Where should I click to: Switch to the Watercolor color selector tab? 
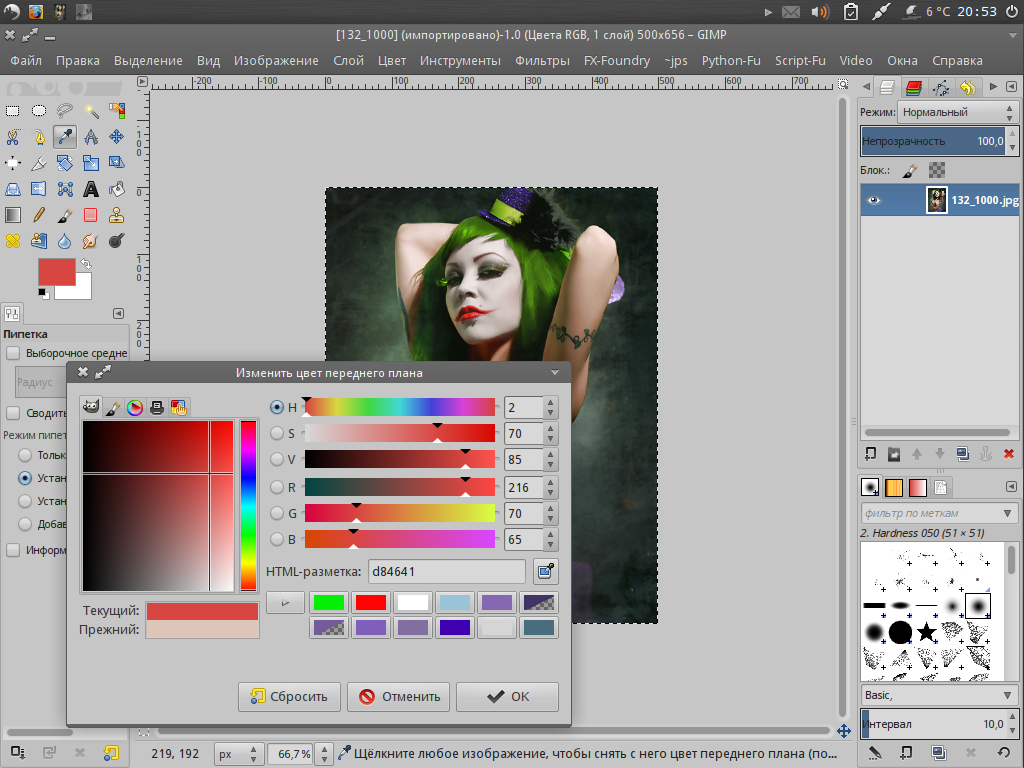tap(113, 408)
